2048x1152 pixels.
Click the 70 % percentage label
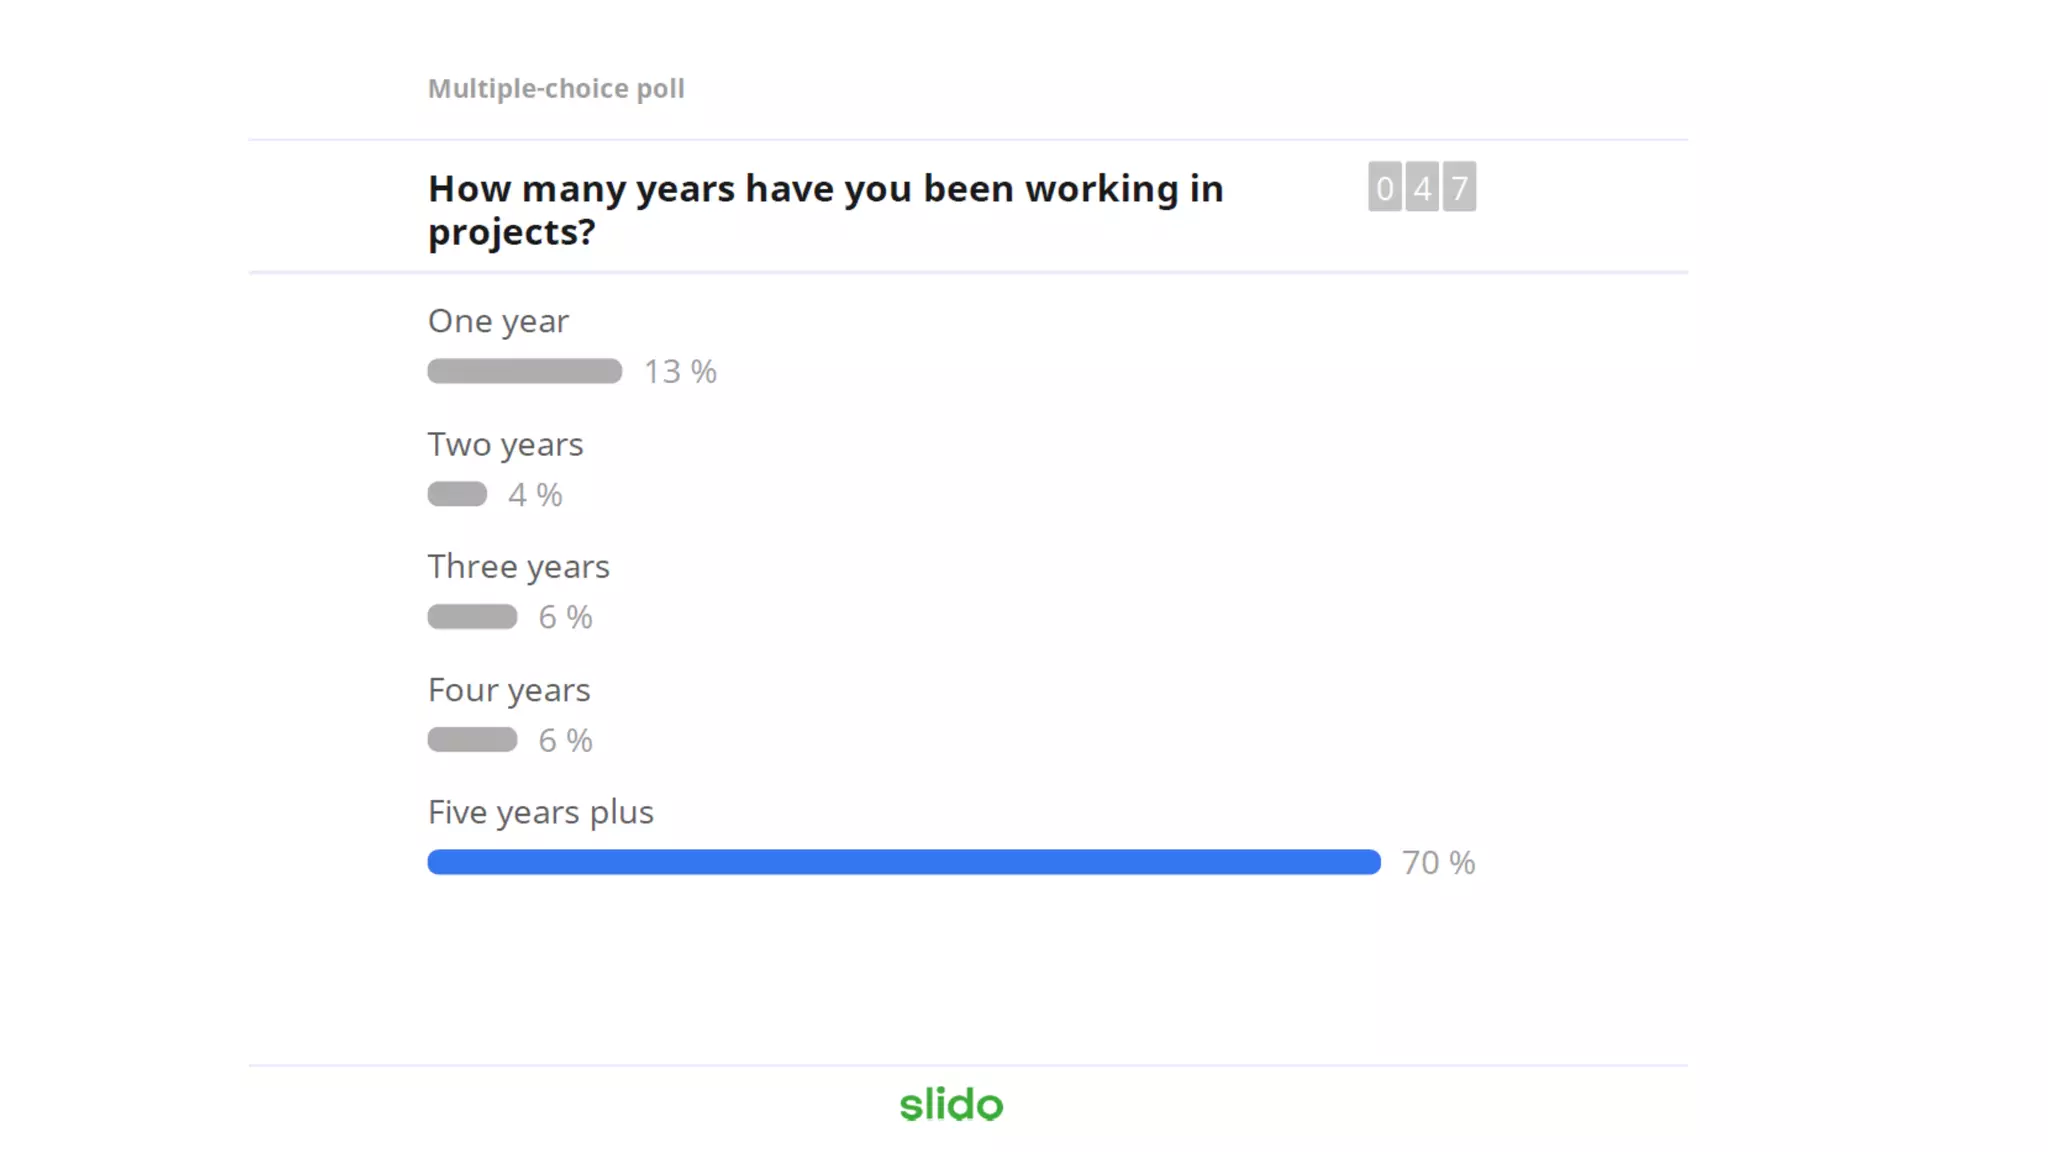[x=1438, y=863]
